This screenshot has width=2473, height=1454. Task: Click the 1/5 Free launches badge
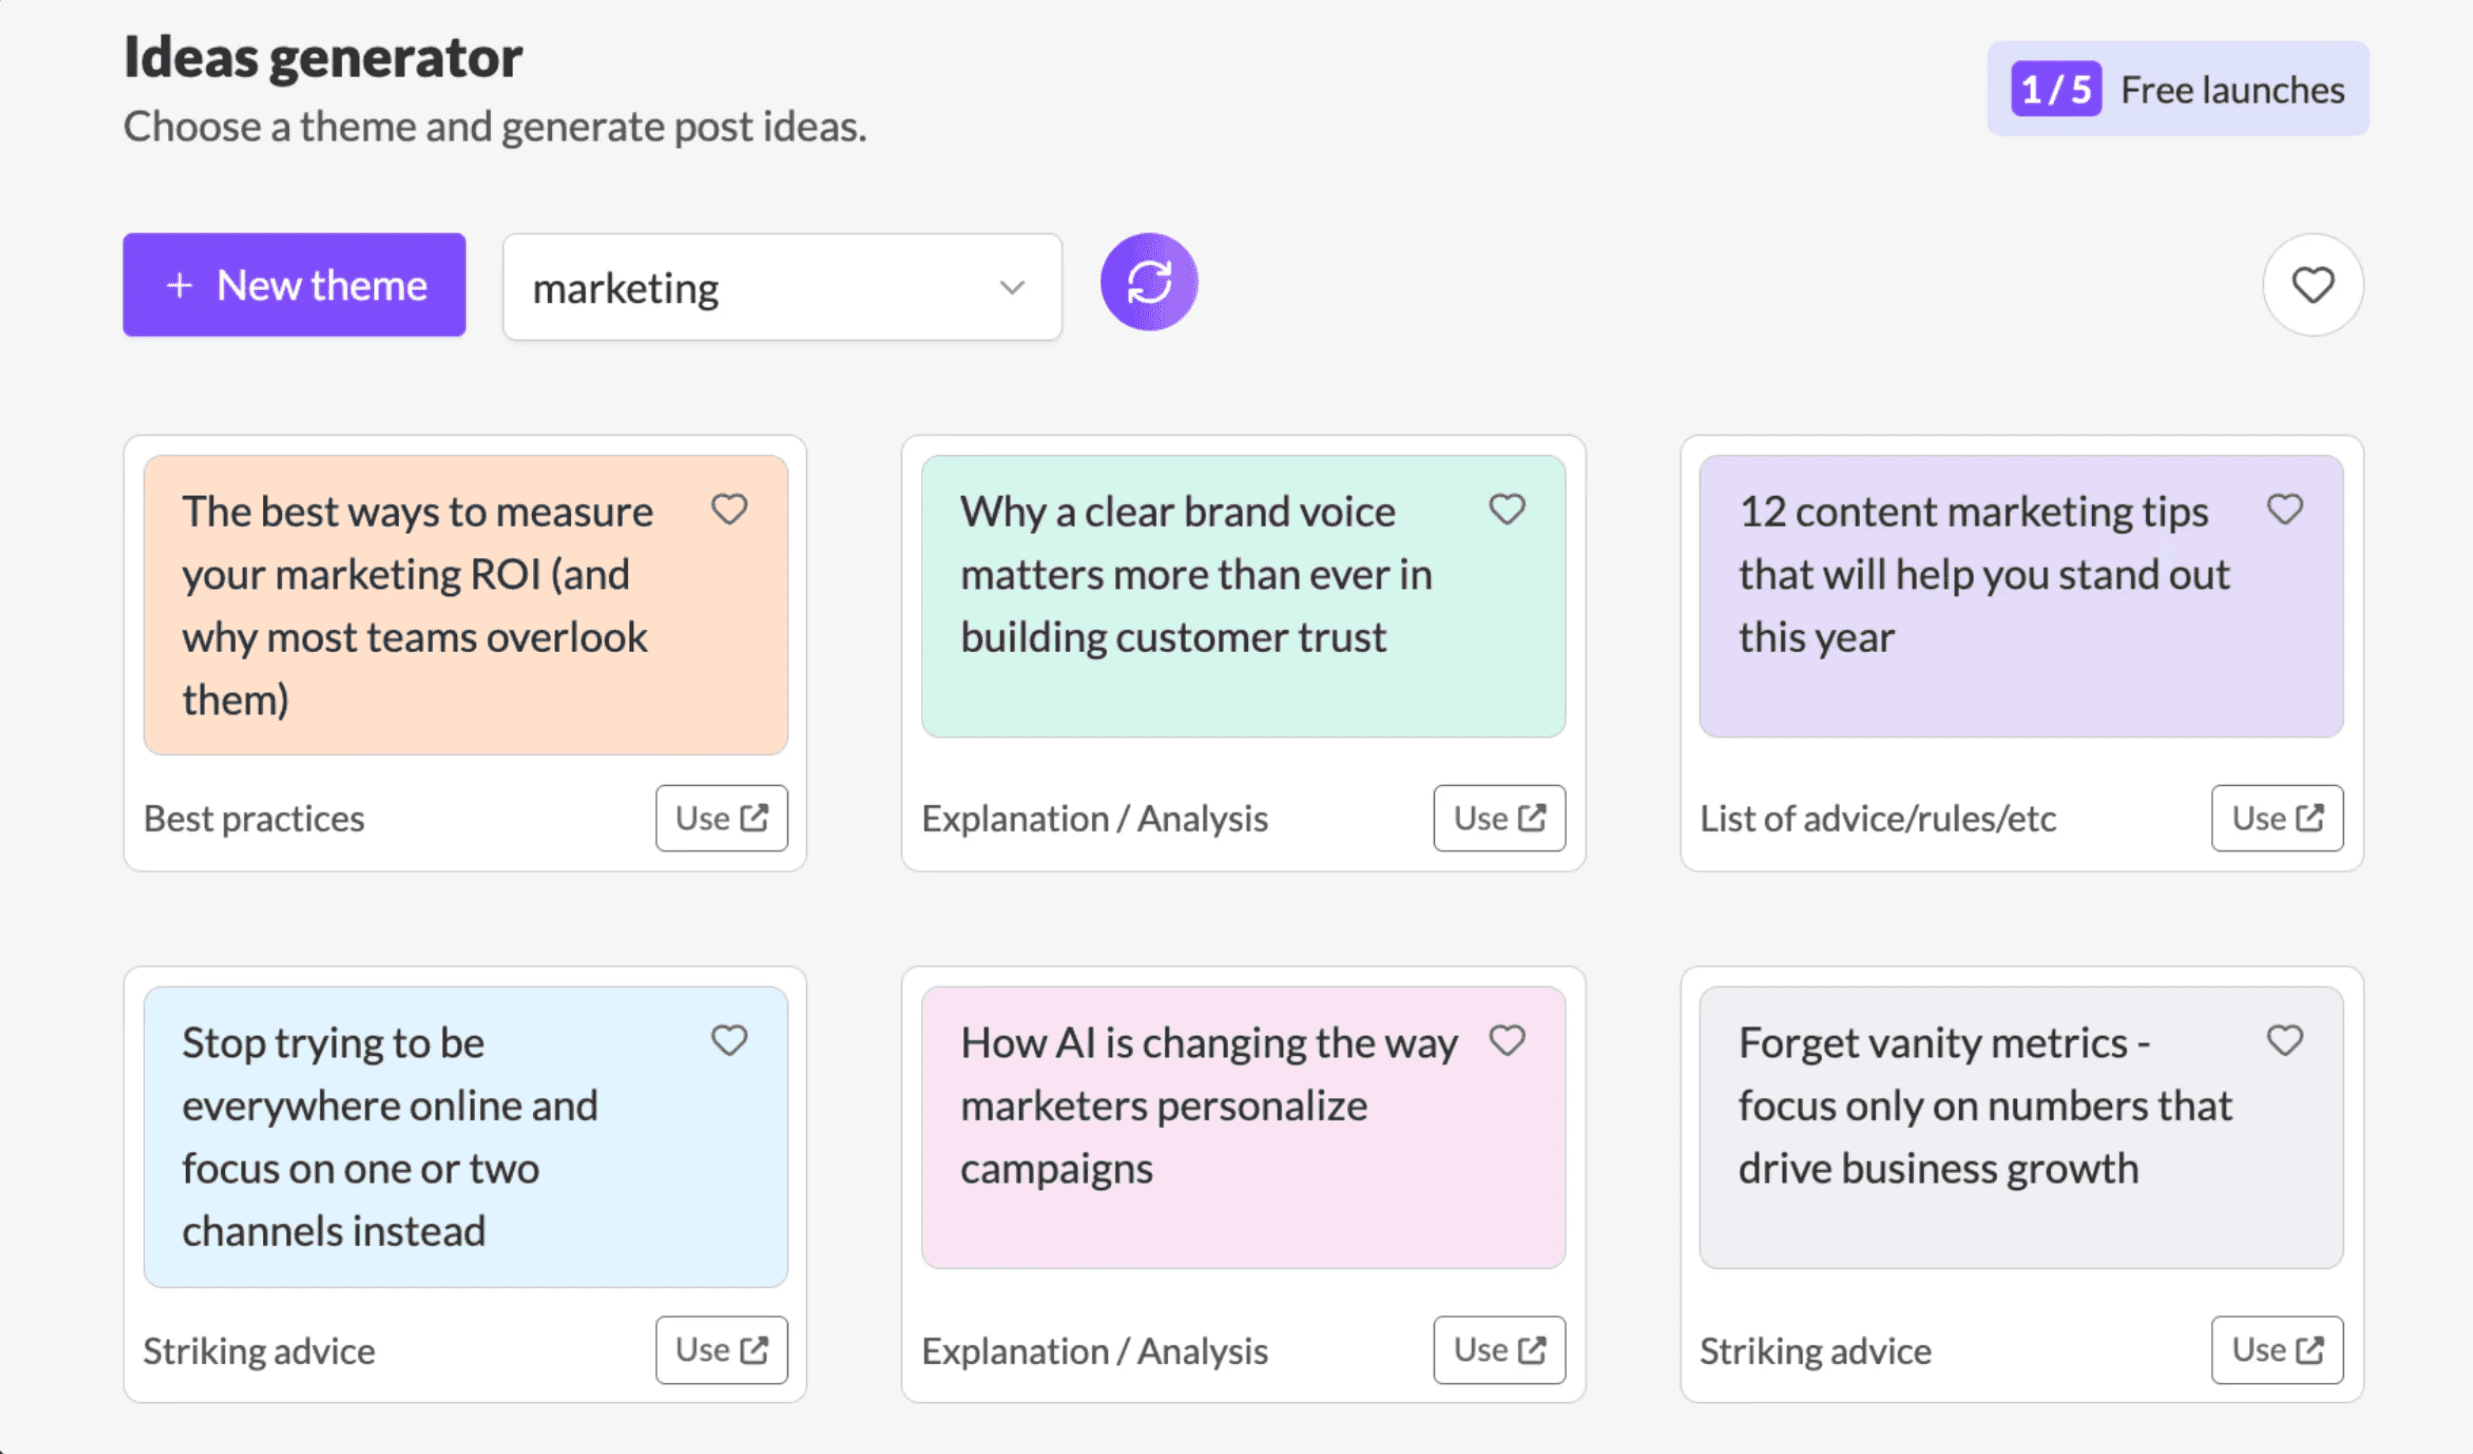pos(2177,89)
